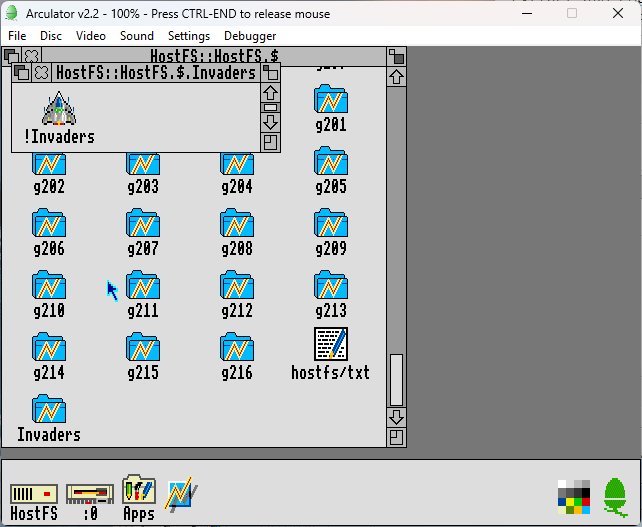Toggle size of the HostFS.$ window
642x527 pixels.
pyautogui.click(x=396, y=57)
